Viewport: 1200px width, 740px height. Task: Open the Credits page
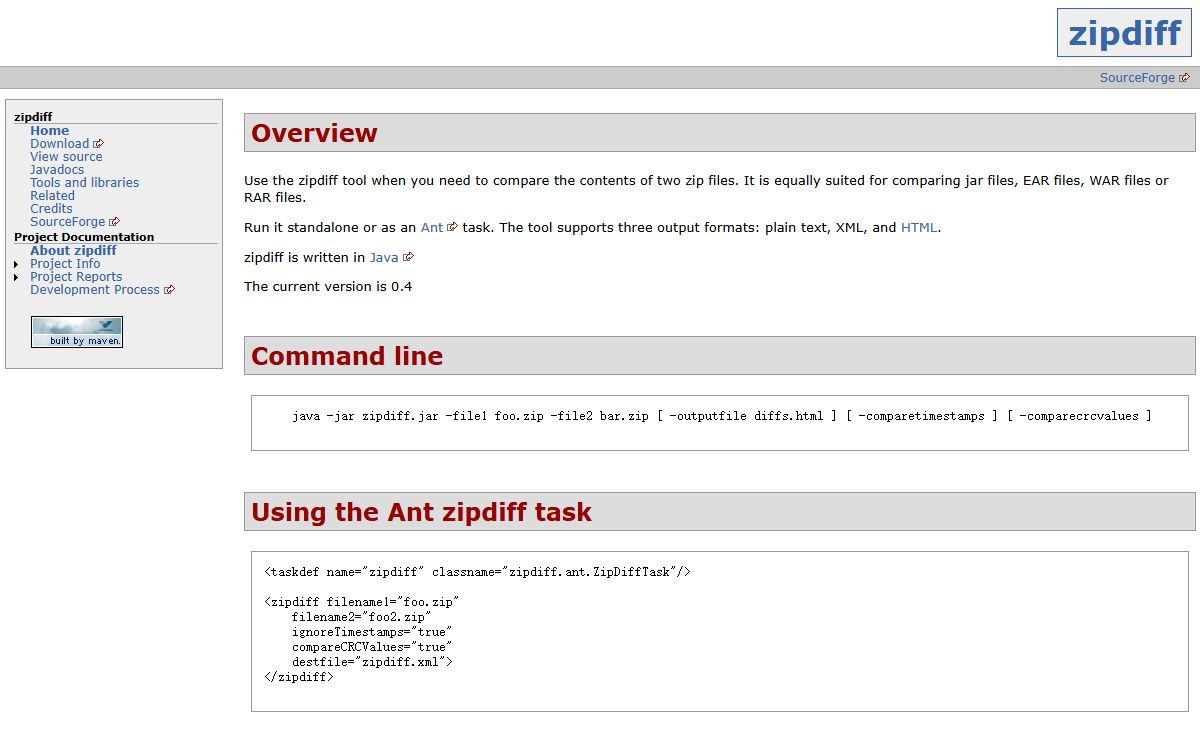51,209
